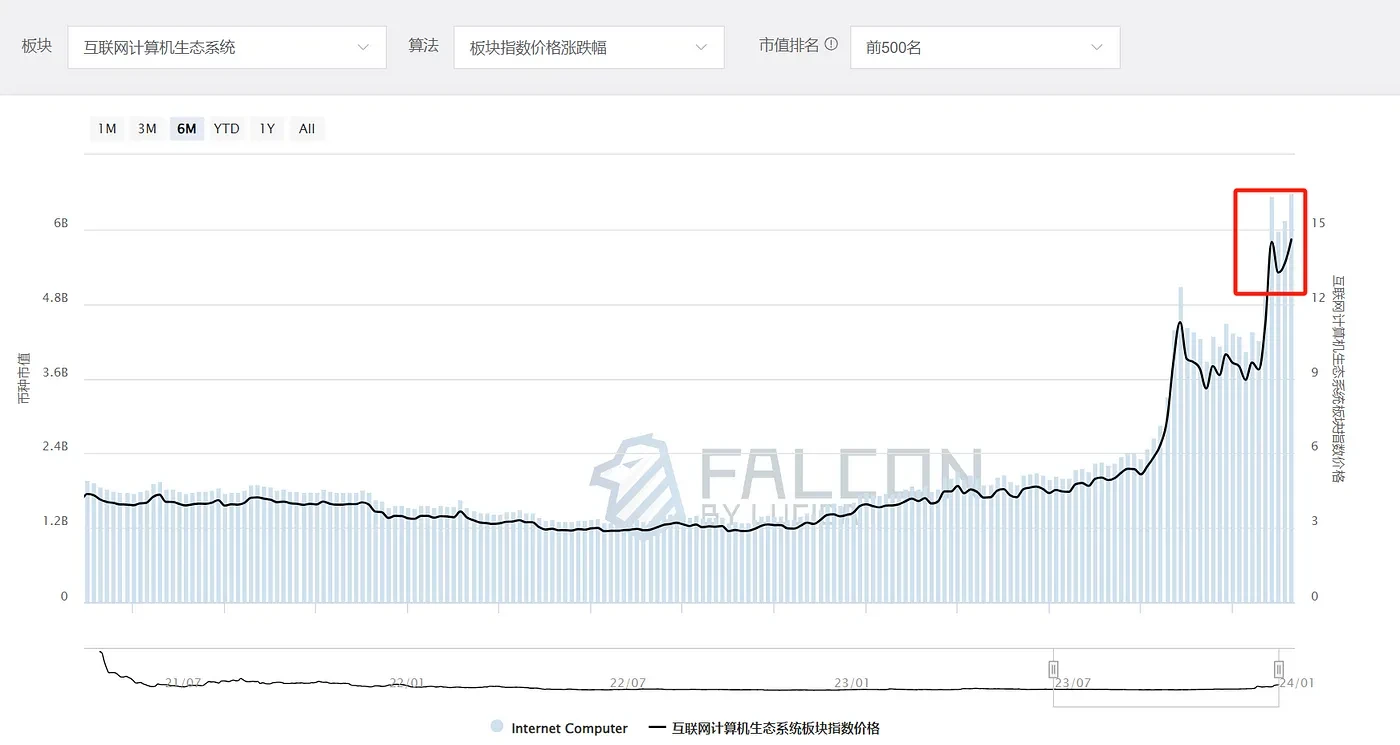1400x745 pixels.
Task: Click the chevron arrow in 板块指数价格涨跌幅 dropdown
Action: point(701,47)
